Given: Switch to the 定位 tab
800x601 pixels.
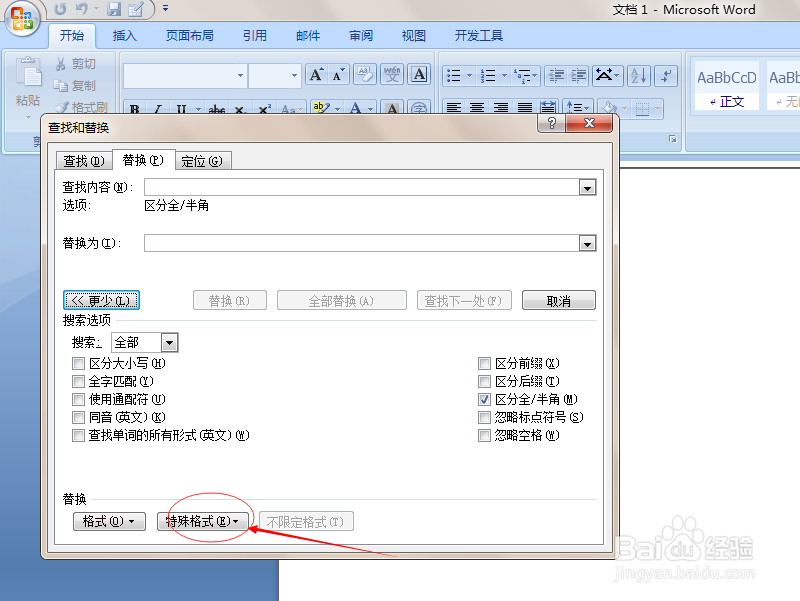Looking at the screenshot, I should (x=203, y=160).
